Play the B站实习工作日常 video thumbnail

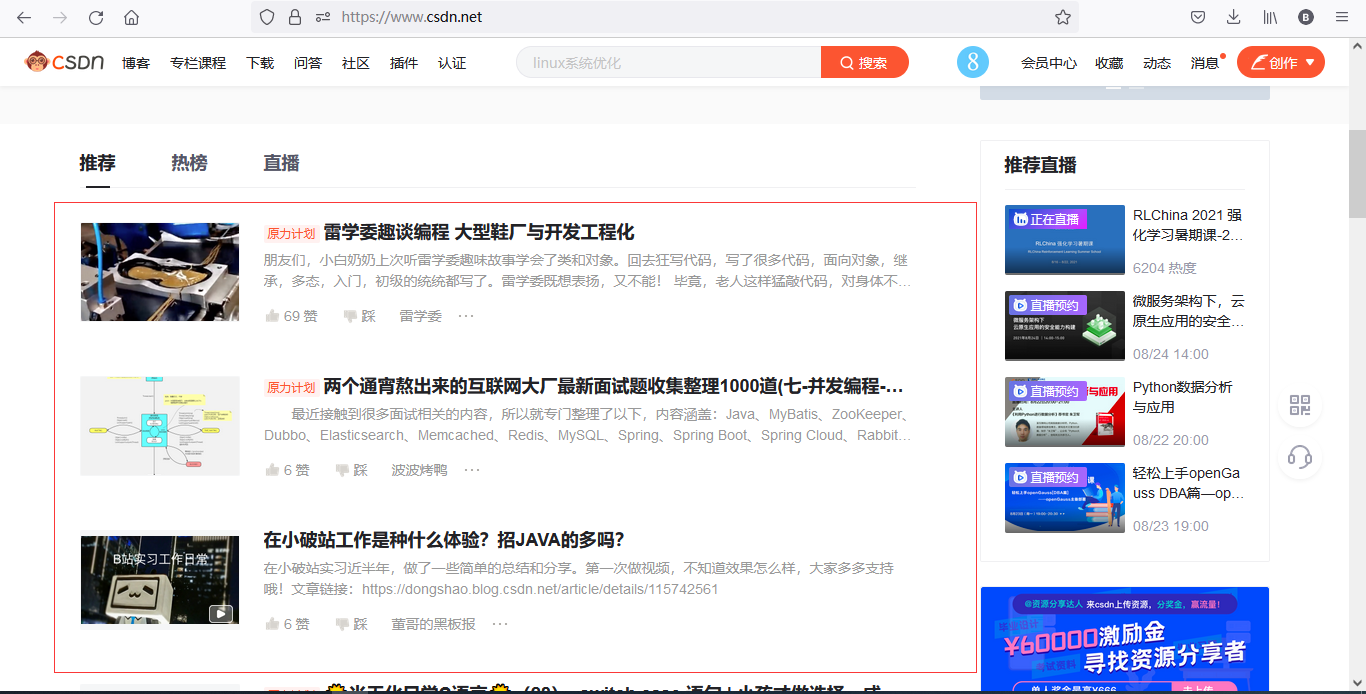pos(160,580)
